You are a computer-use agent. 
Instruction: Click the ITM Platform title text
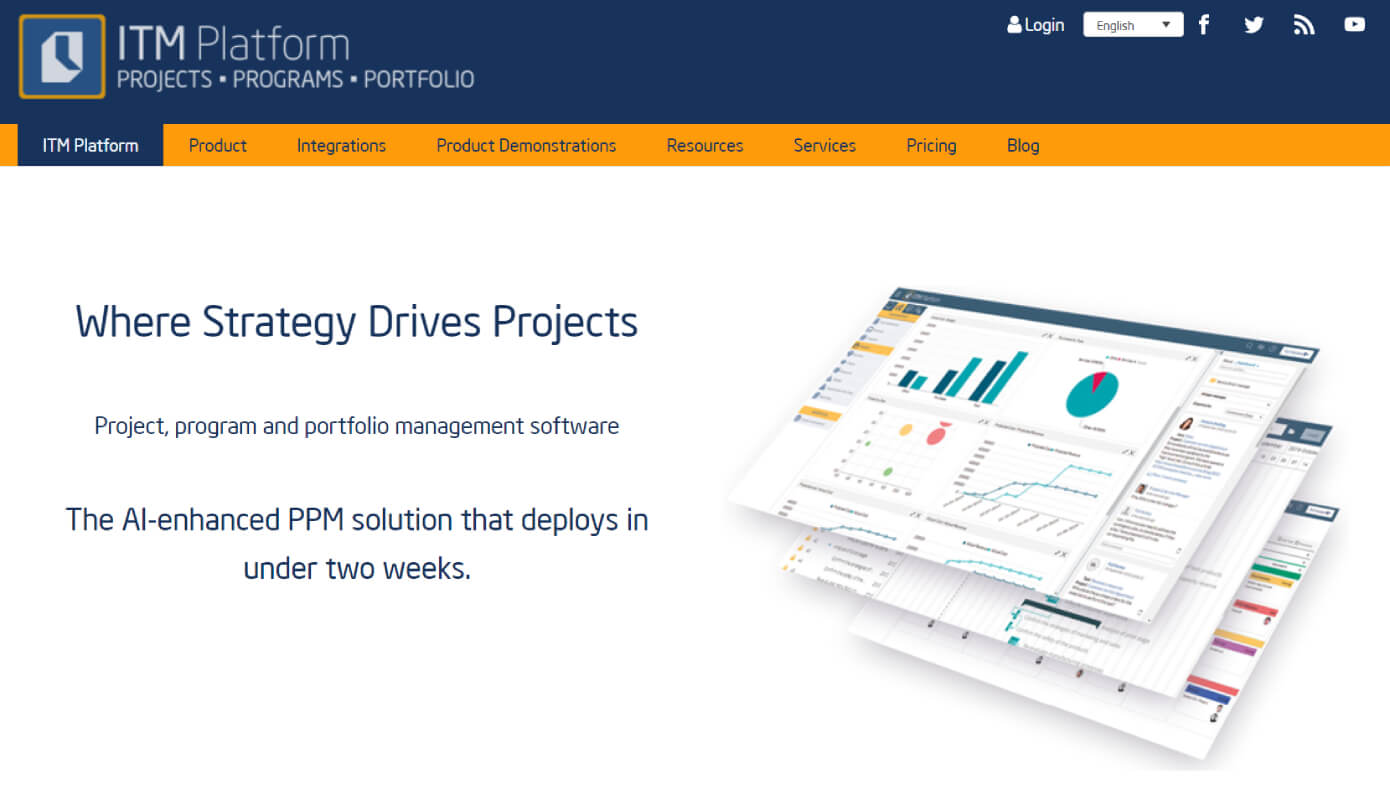point(233,43)
